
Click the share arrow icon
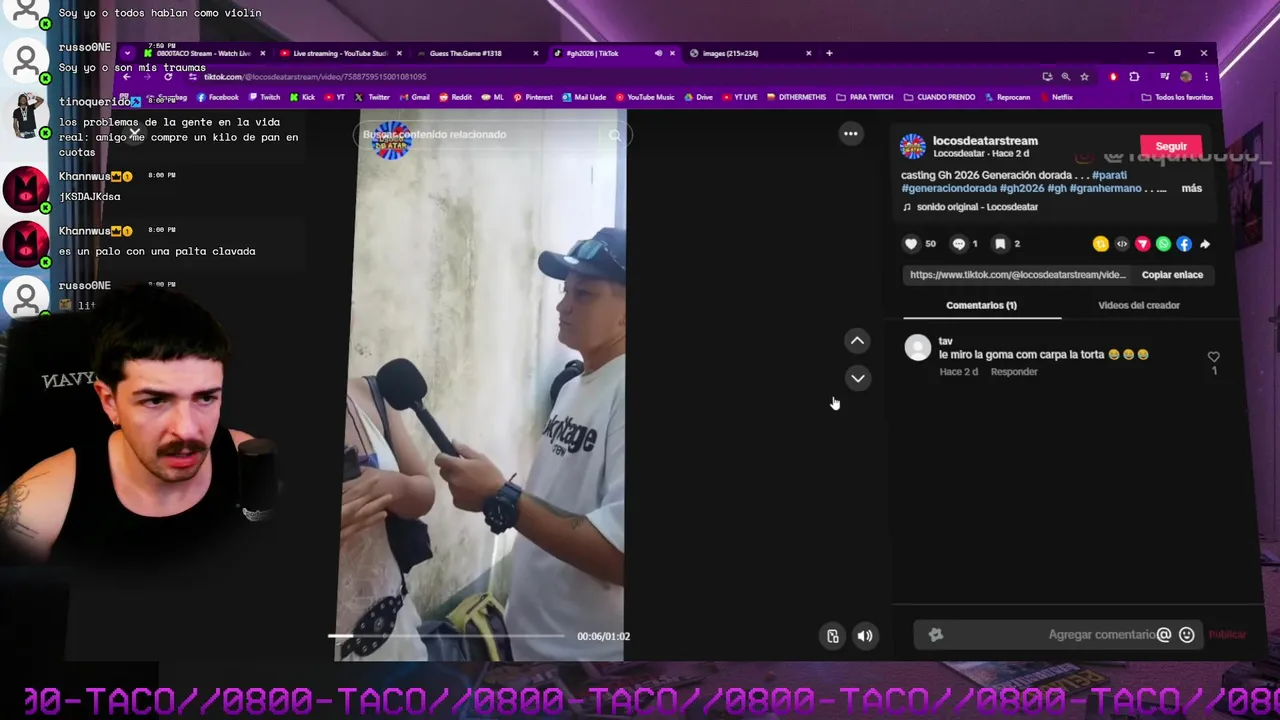point(1205,244)
